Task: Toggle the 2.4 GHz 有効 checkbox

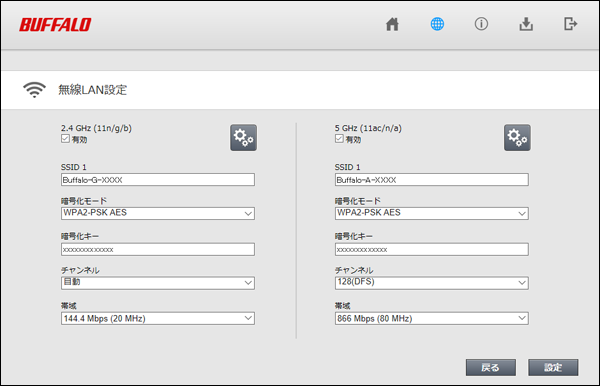Action: coord(65,138)
